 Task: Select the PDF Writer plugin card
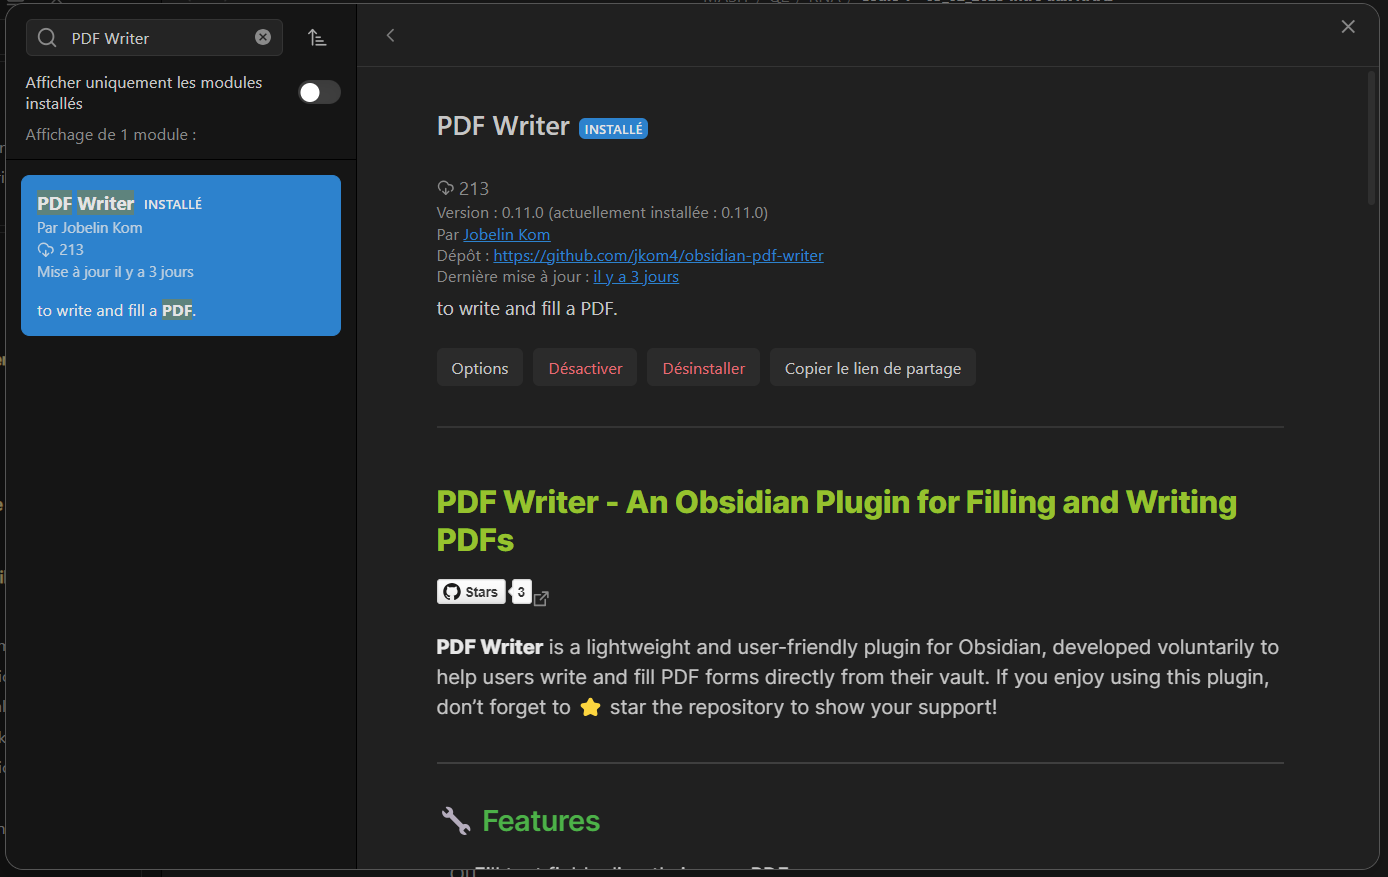point(181,255)
